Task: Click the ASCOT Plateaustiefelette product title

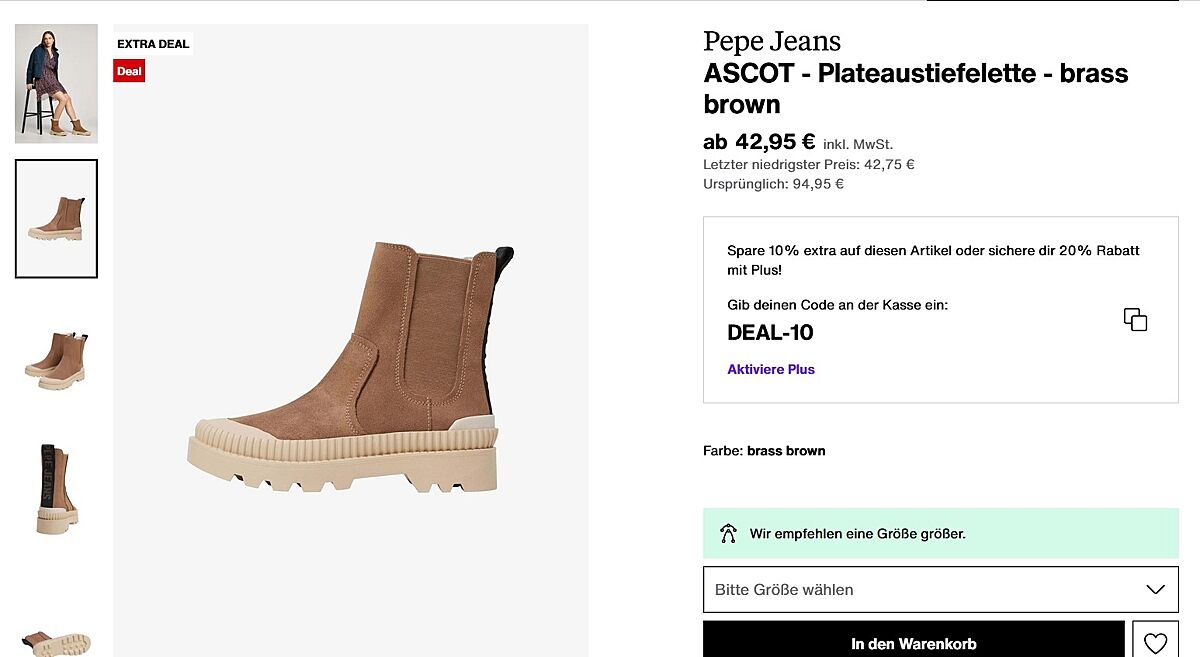Action: click(915, 88)
